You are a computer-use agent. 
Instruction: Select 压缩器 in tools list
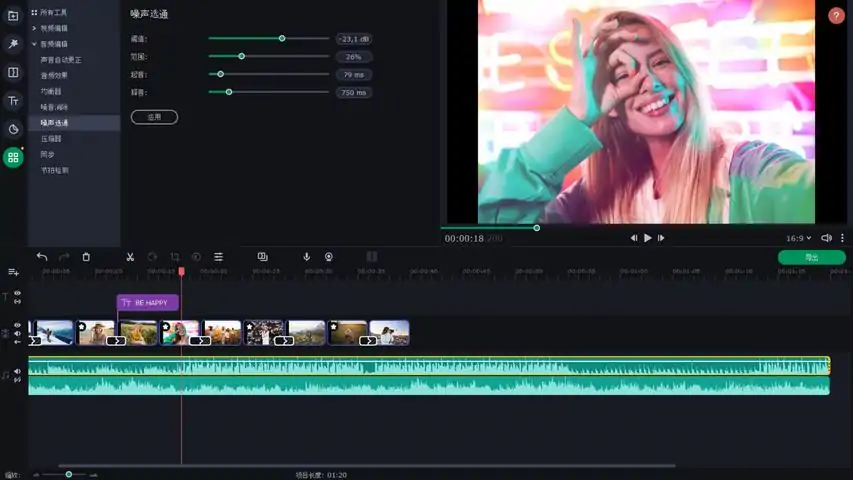tap(51, 138)
